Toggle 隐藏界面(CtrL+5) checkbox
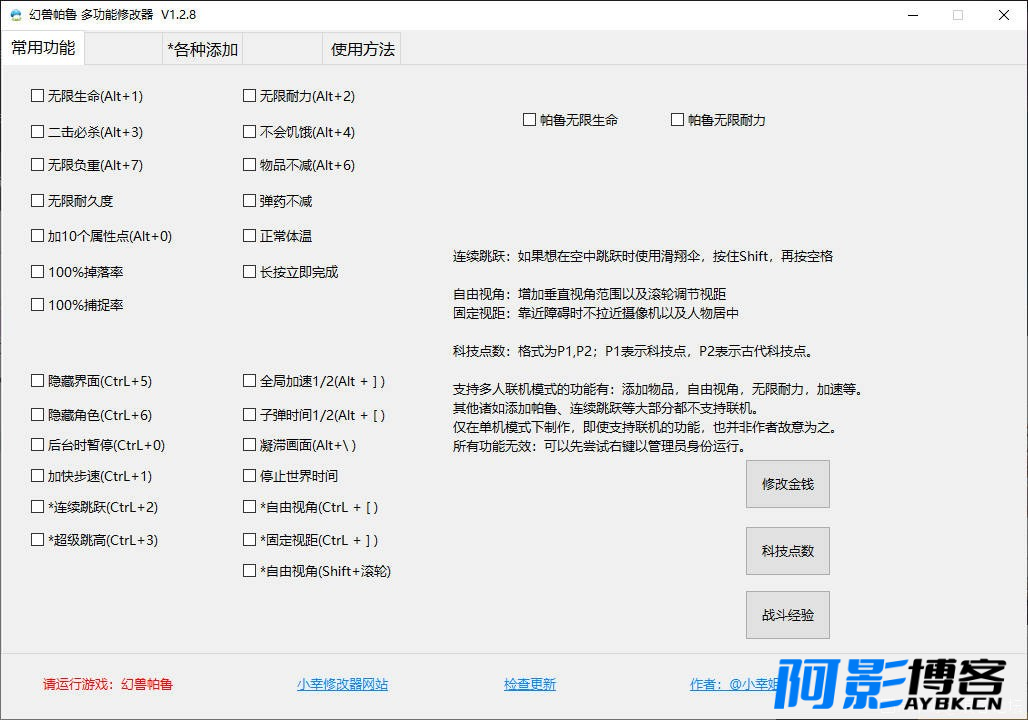The width and height of the screenshot is (1028, 720). tap(38, 381)
